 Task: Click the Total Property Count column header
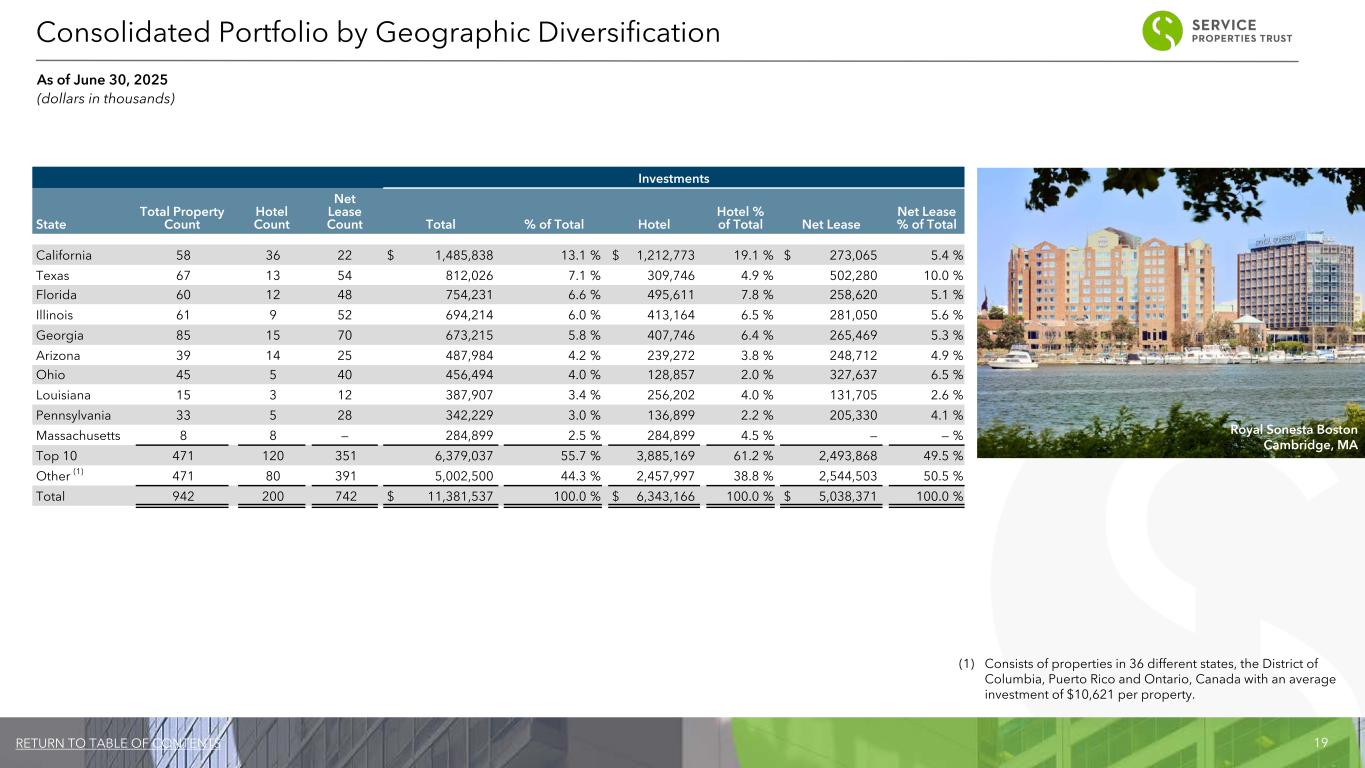point(182,218)
